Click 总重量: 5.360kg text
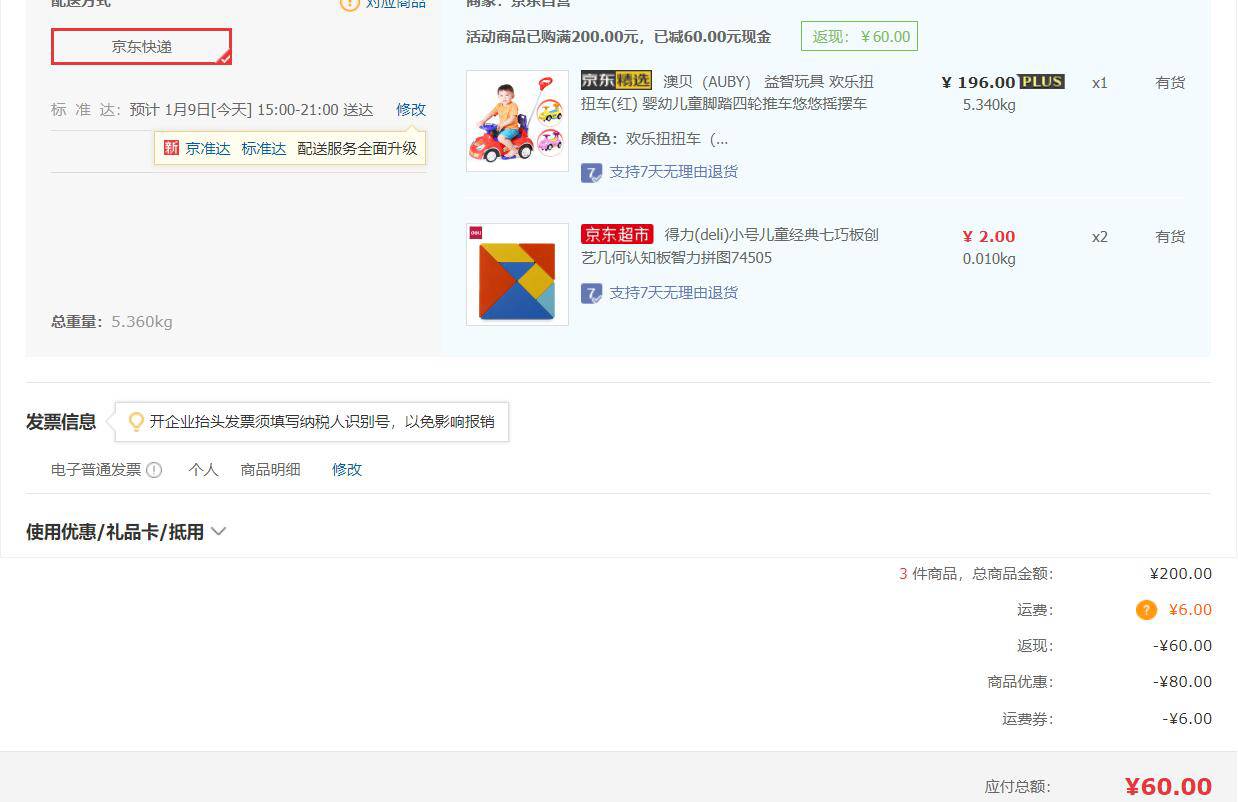This screenshot has height=802, width=1238. tap(112, 322)
